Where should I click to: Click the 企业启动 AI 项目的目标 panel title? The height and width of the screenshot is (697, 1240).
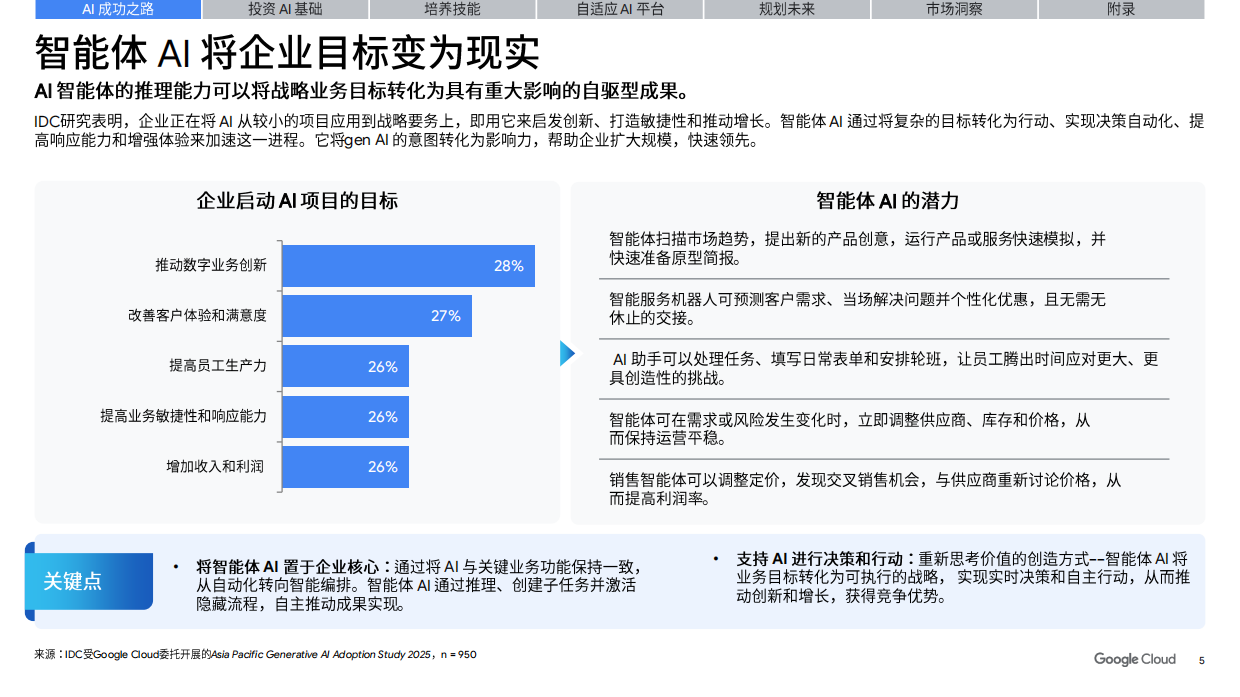click(297, 200)
